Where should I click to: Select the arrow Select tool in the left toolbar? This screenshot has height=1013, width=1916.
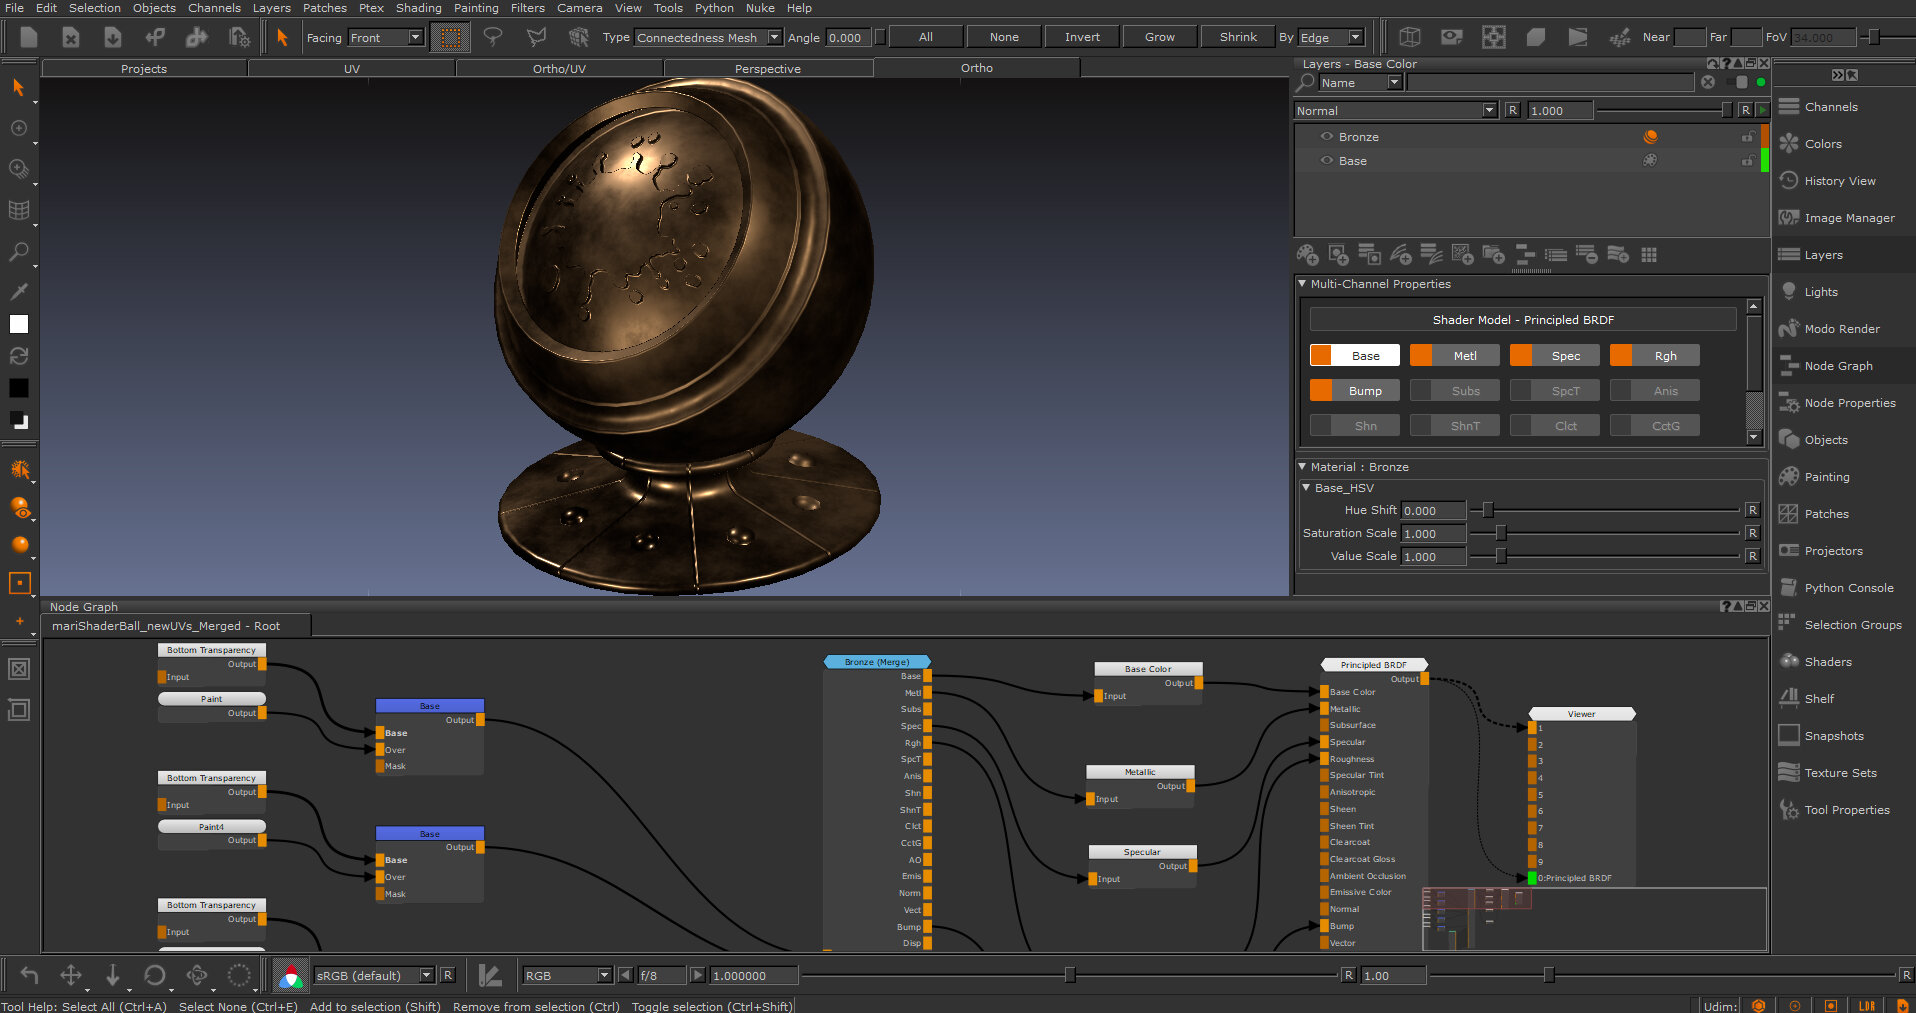18,88
